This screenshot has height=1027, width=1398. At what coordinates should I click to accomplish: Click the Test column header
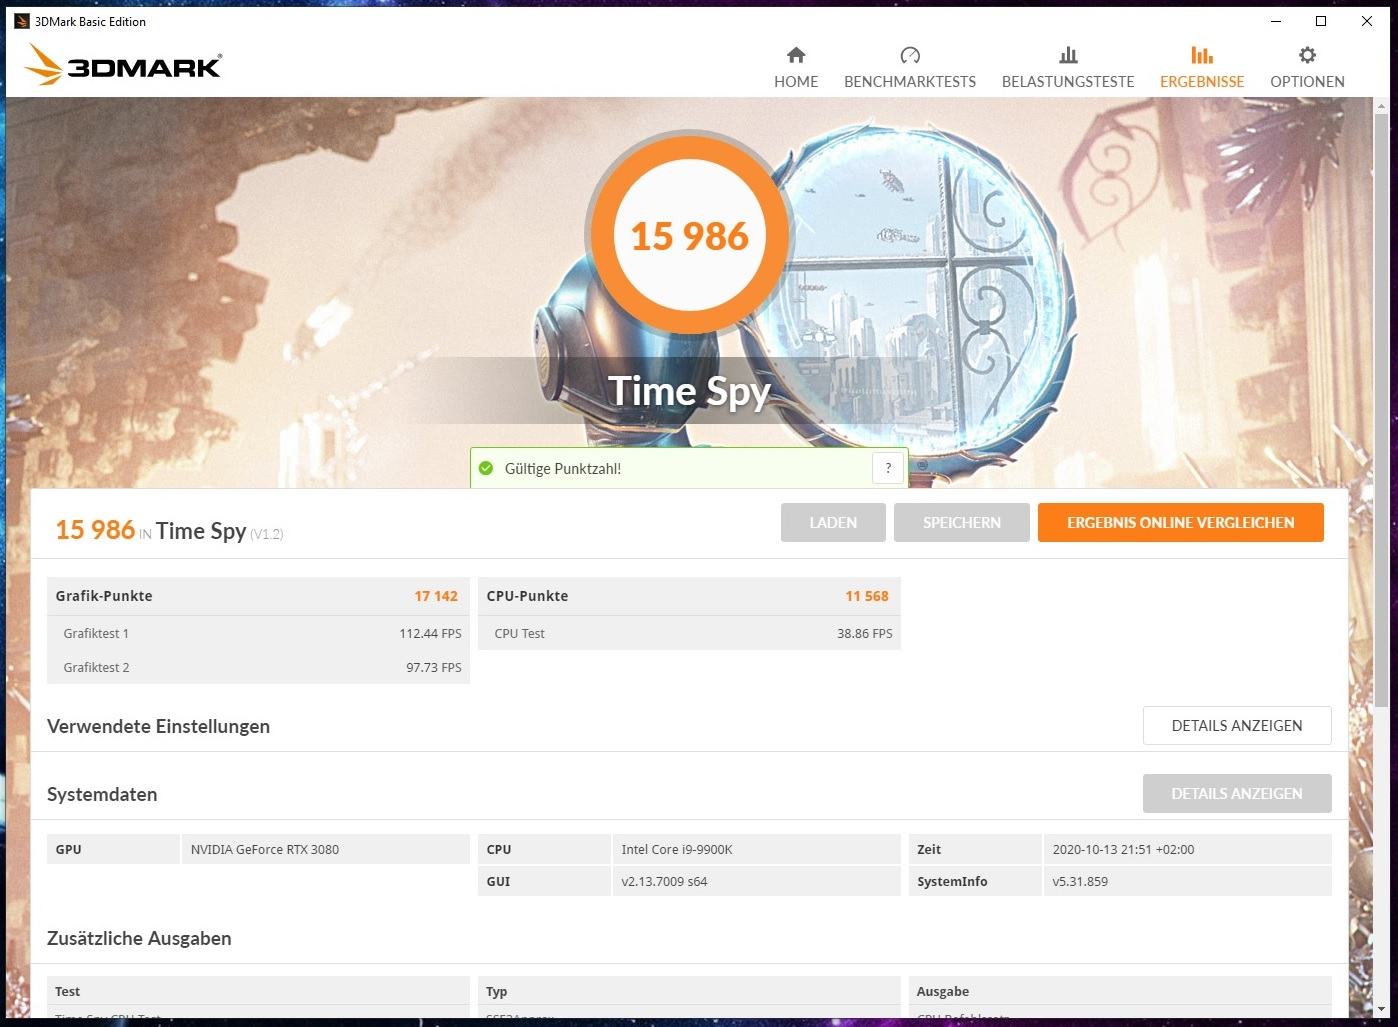(x=67, y=991)
